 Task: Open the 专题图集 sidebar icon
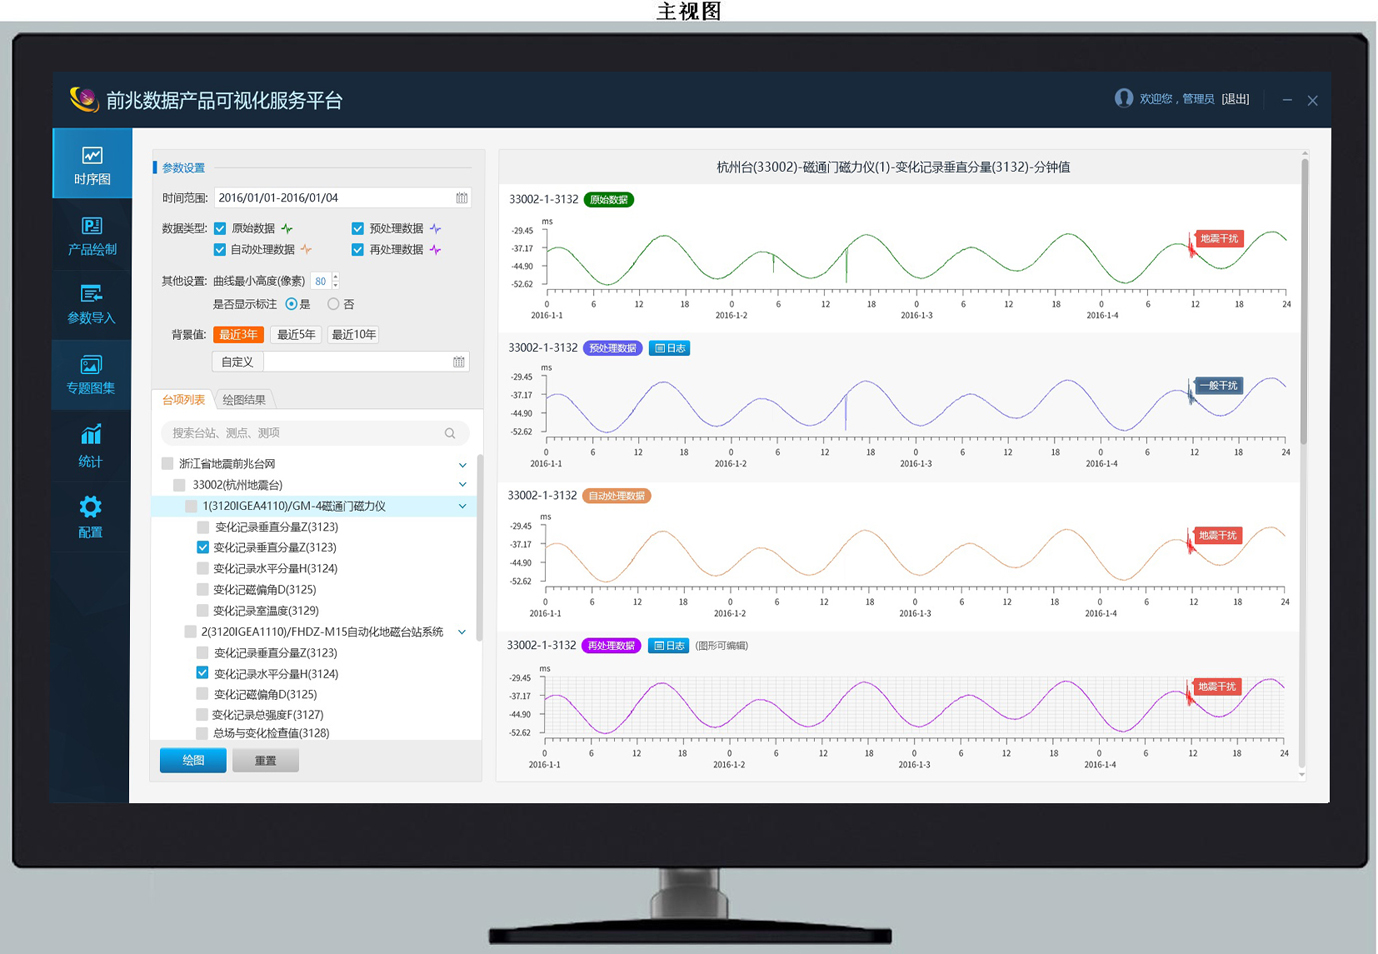point(91,374)
